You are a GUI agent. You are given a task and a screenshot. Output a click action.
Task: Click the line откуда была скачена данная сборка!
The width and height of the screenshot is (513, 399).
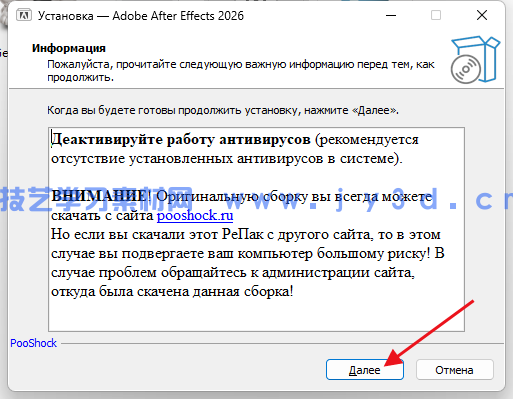(172, 292)
